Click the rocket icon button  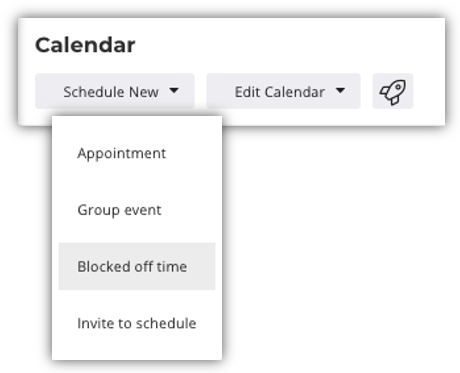coord(393,91)
